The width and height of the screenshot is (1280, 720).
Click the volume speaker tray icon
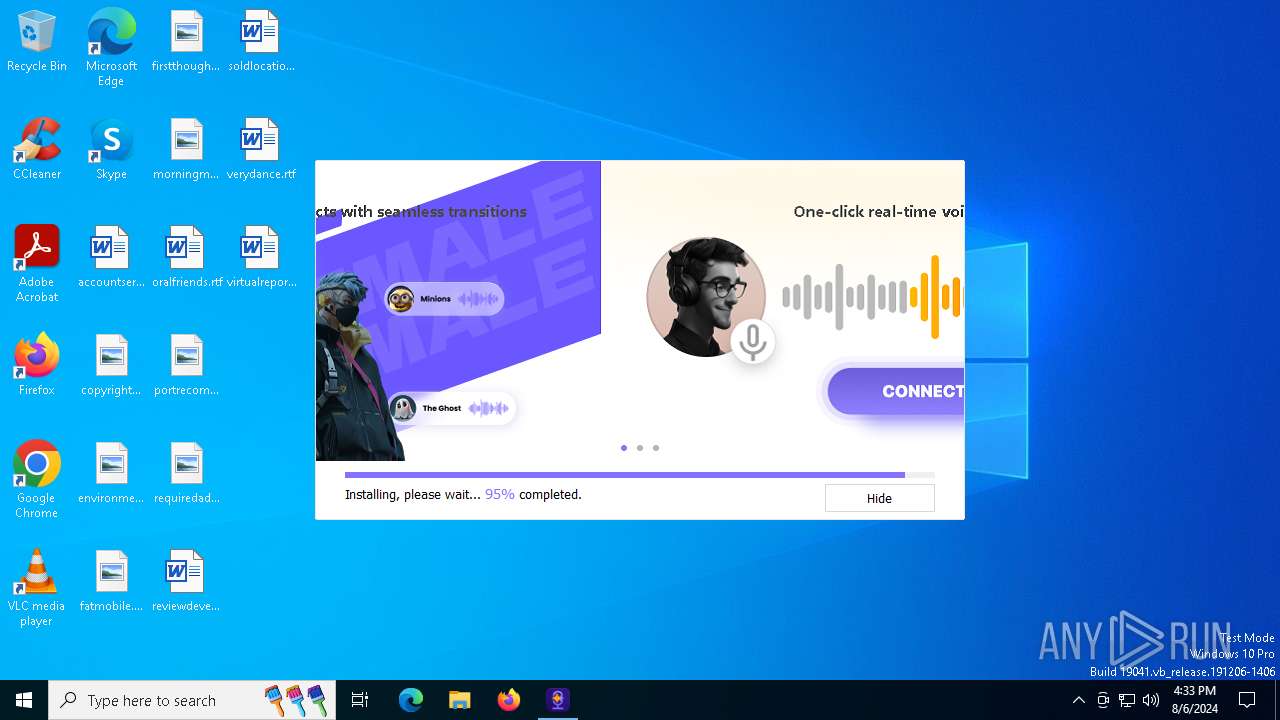(x=1151, y=700)
